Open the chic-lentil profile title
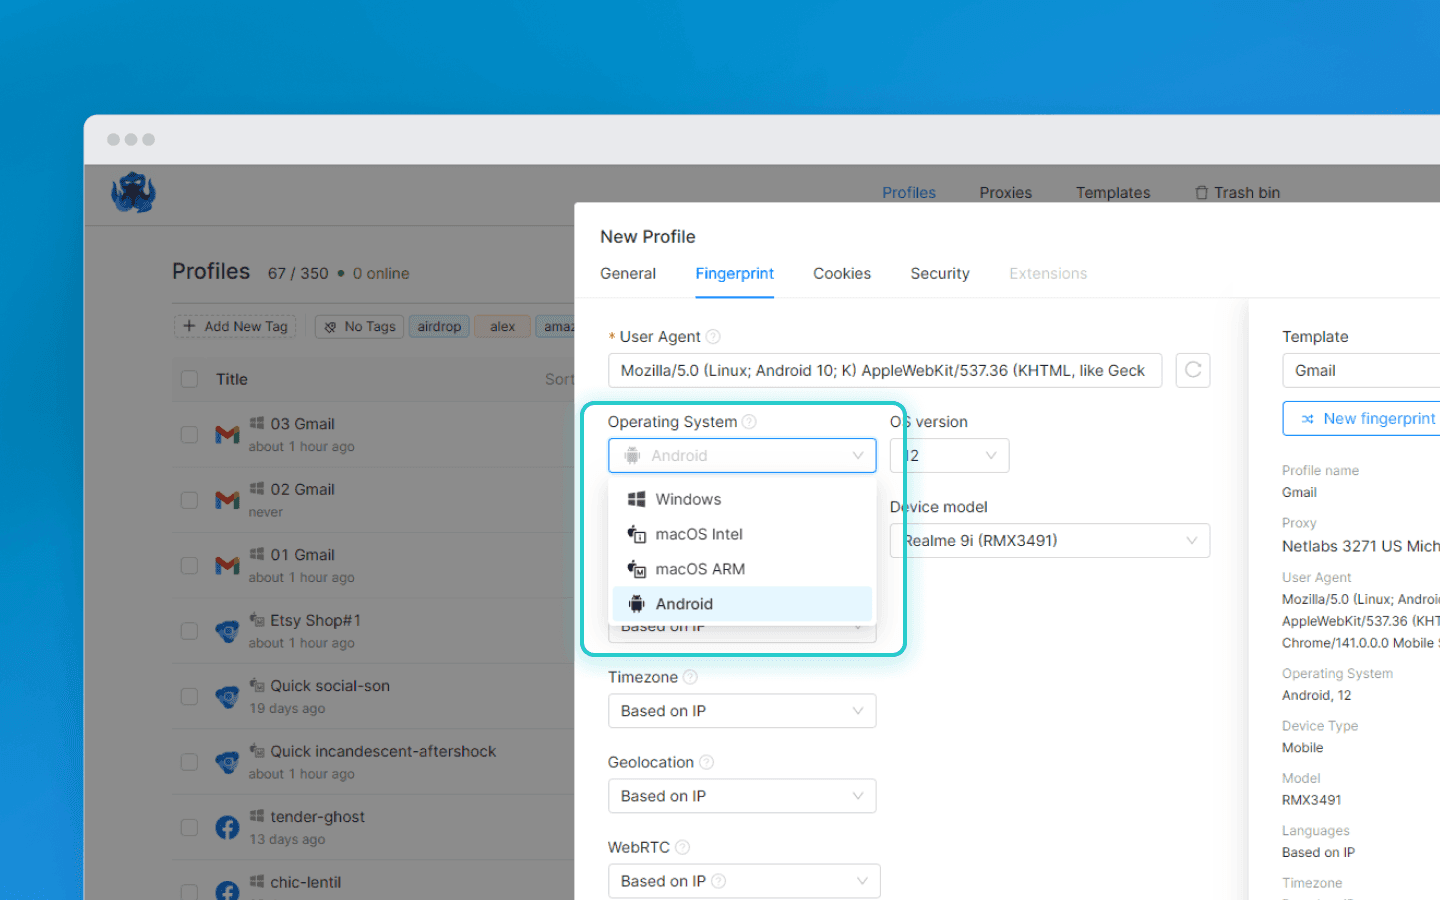1440x900 pixels. (306, 882)
